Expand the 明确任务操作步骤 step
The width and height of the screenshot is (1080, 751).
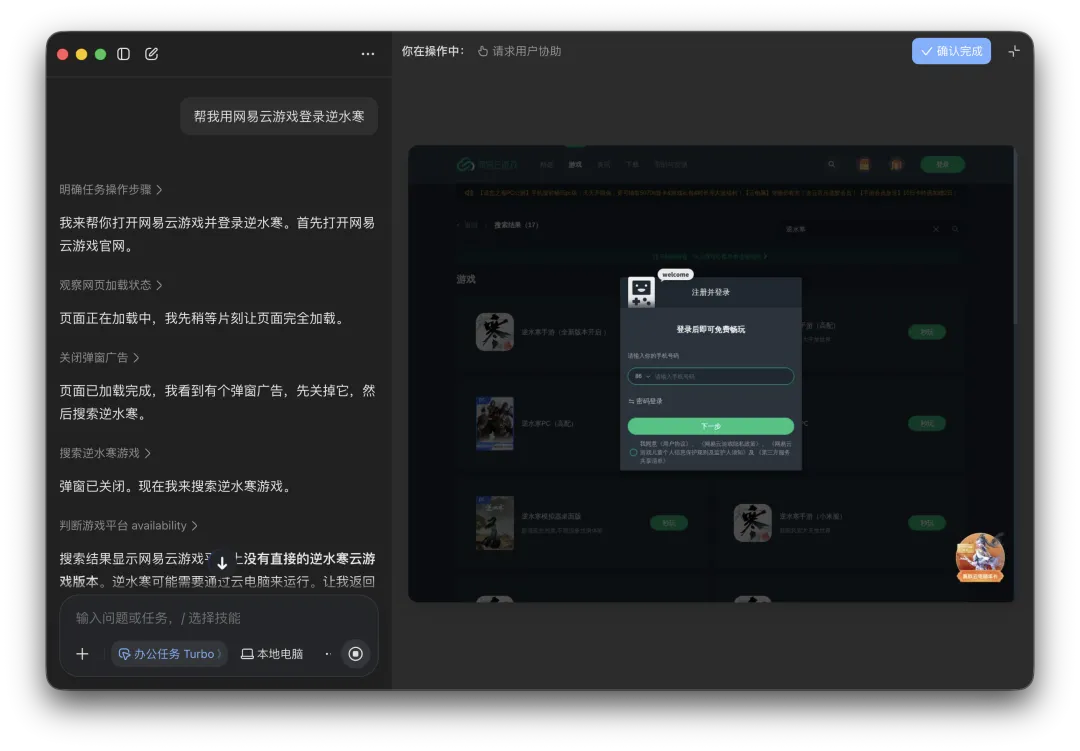110,189
